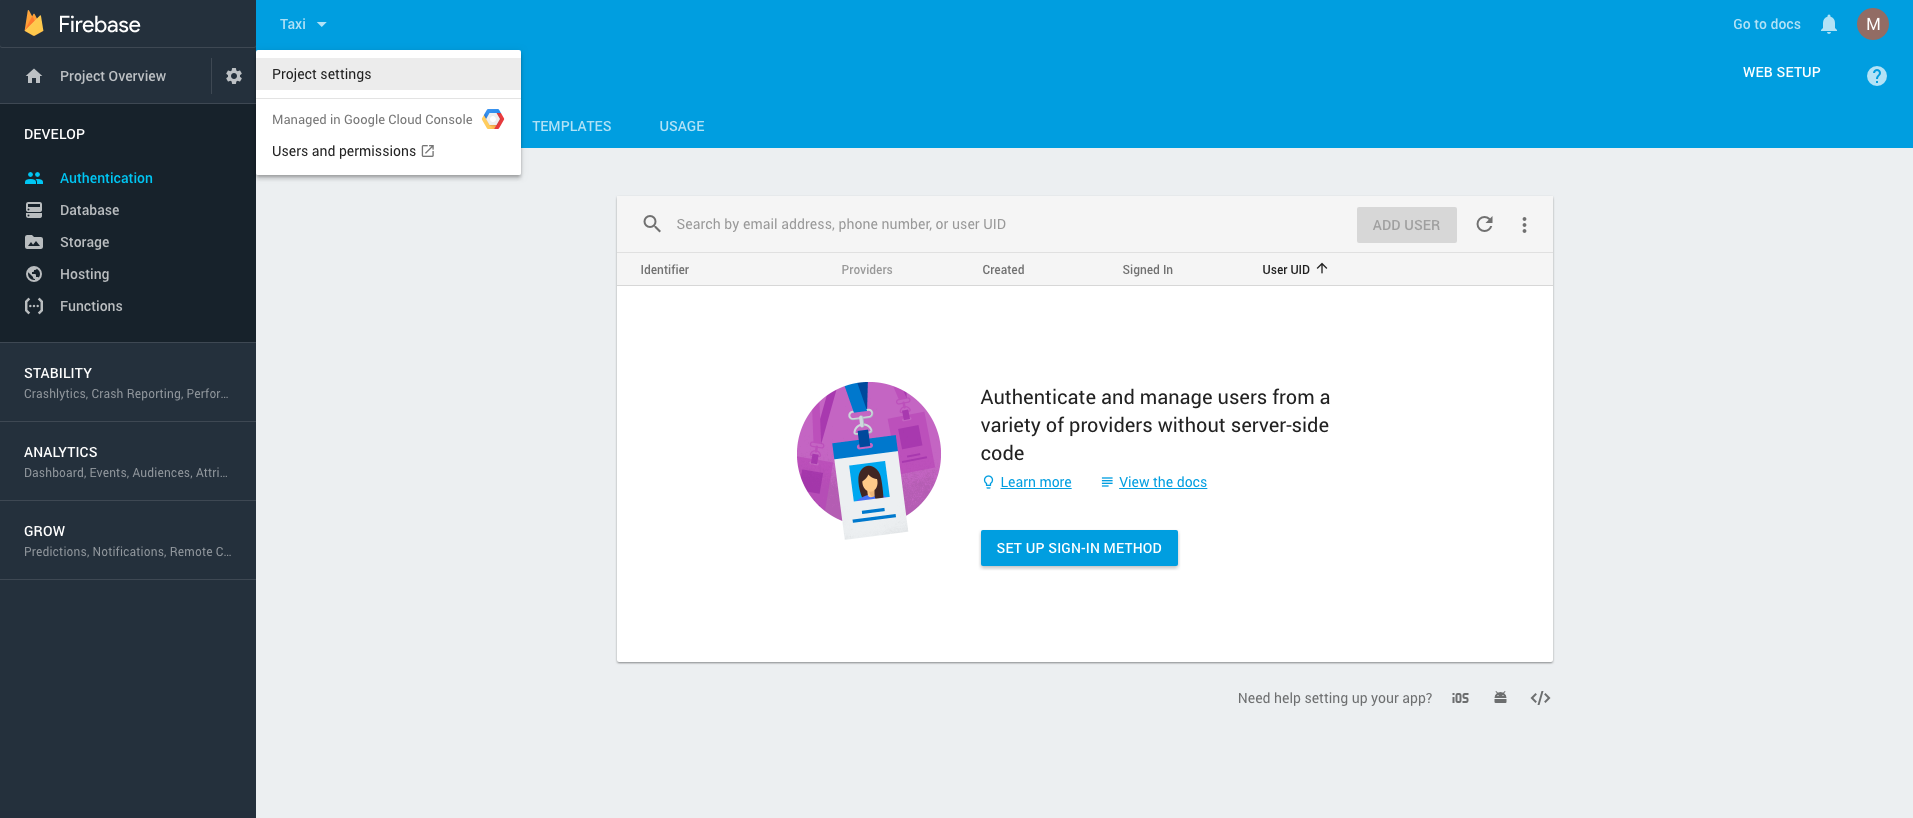The width and height of the screenshot is (1913, 818).
Task: Click the search magnifier icon
Action: pos(652,224)
